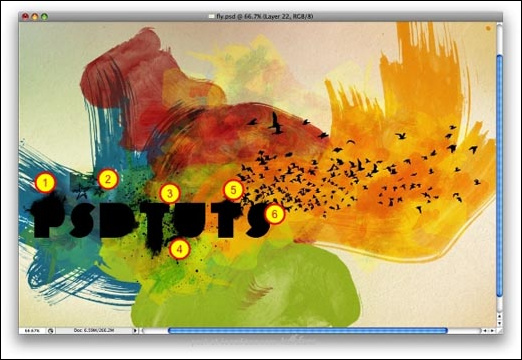522x360 pixels.
Task: Click the vertical scrollbar thumb
Action: click(499, 175)
